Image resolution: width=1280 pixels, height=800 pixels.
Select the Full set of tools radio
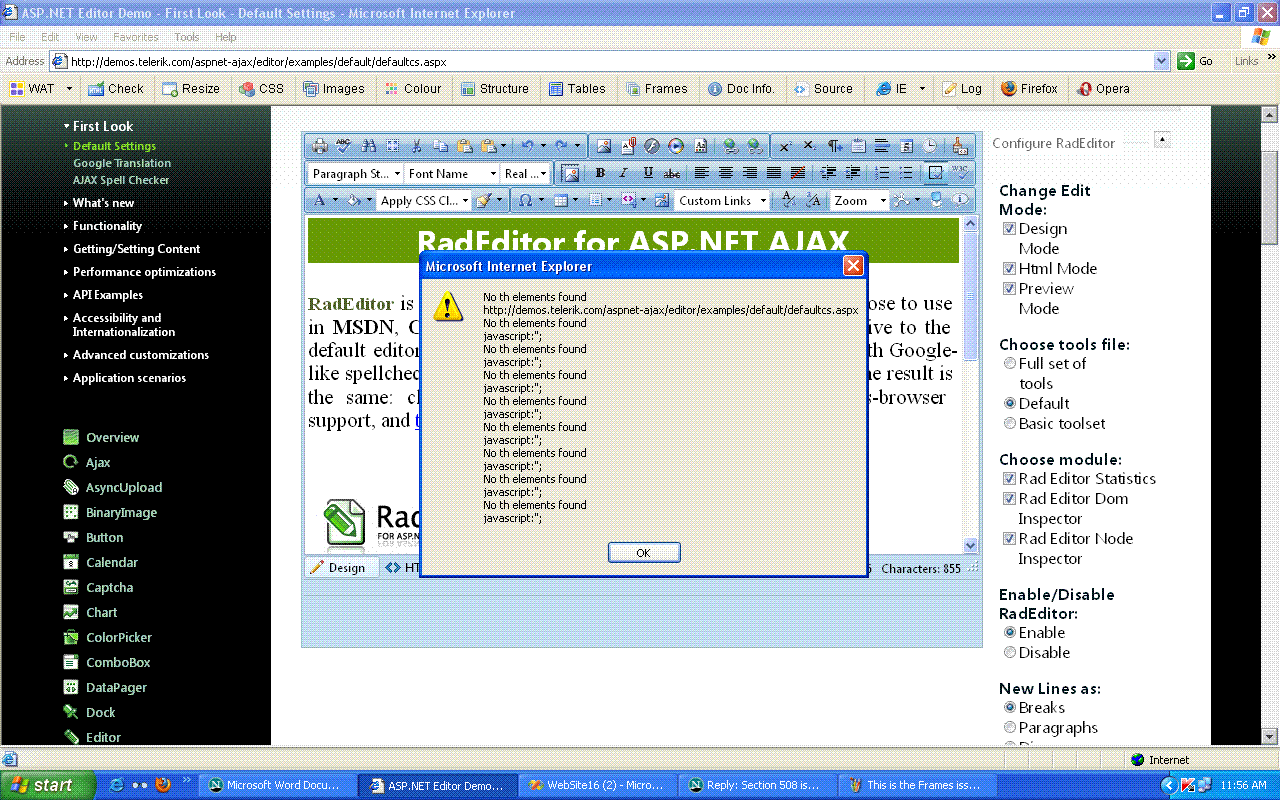click(1010, 364)
